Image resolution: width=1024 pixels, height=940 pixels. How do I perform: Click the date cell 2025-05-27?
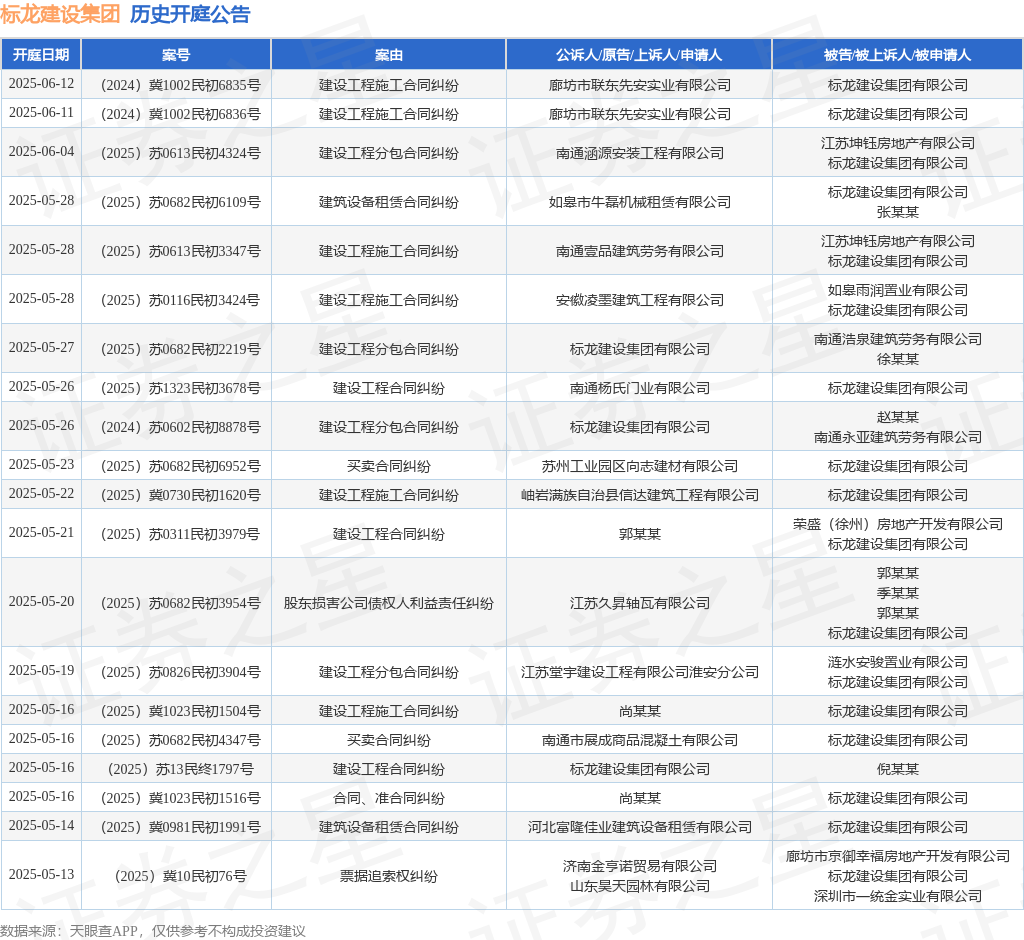coord(41,348)
